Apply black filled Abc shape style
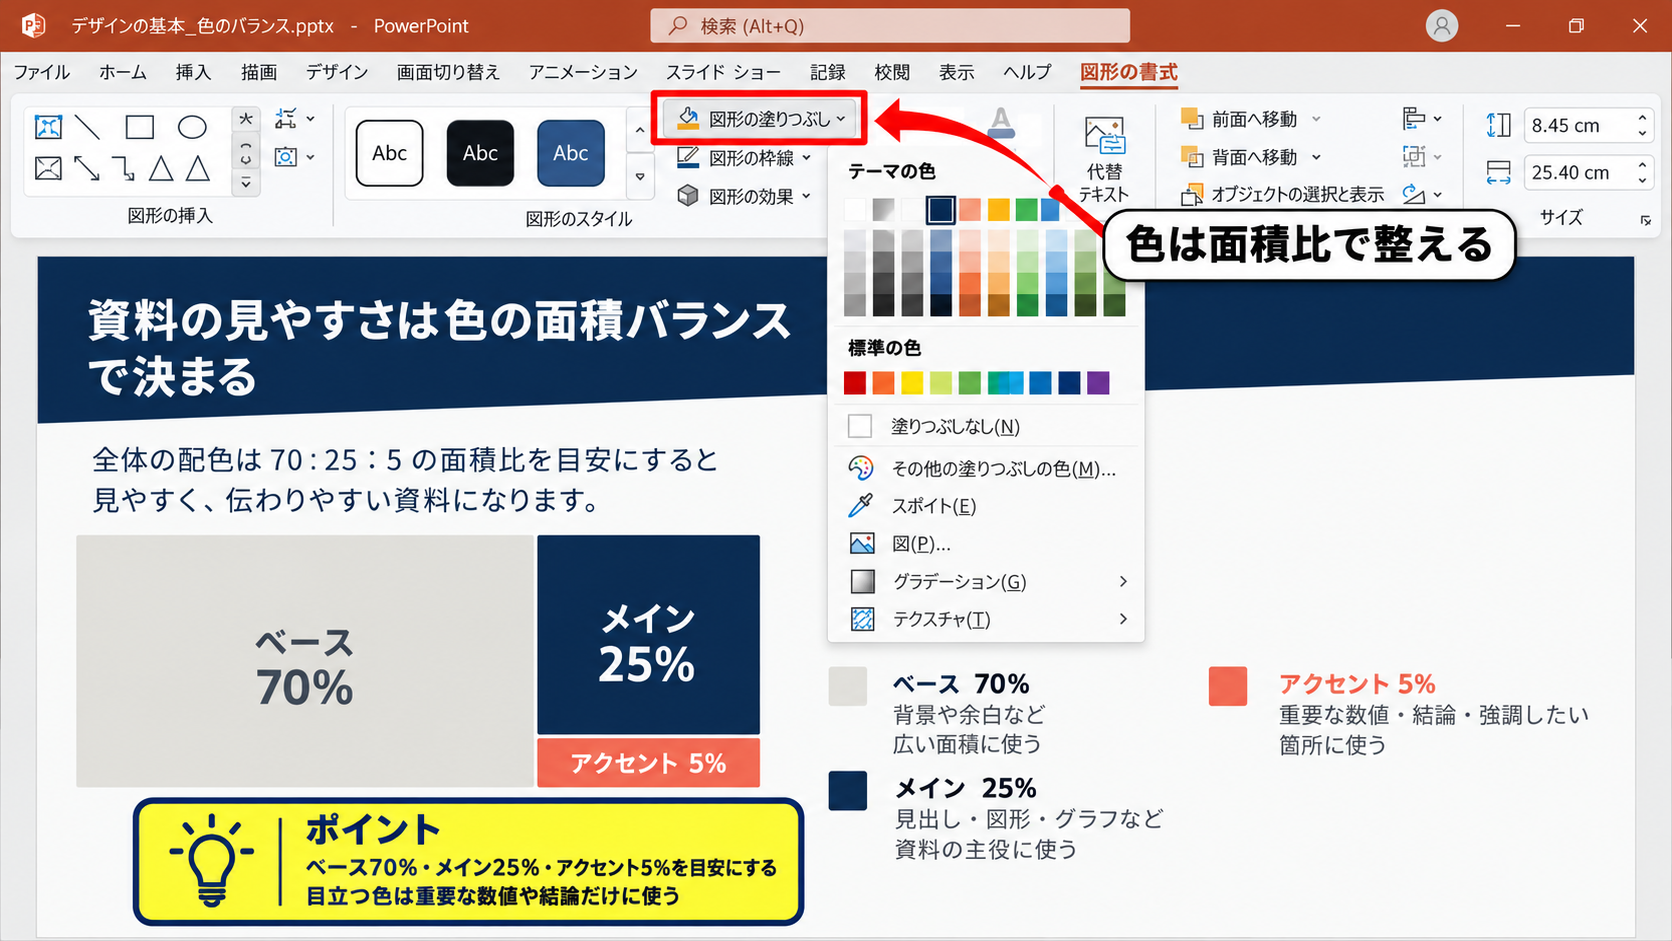Screen dimensions: 1672x941 [480, 153]
